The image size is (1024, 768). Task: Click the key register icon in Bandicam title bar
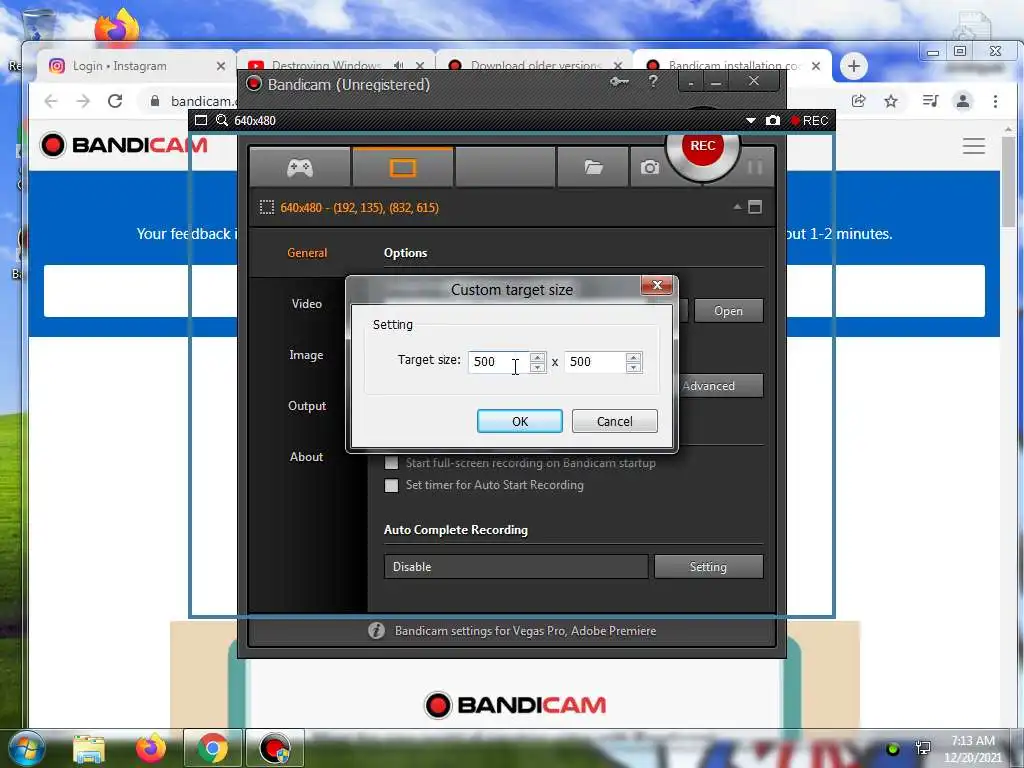pyautogui.click(x=619, y=82)
